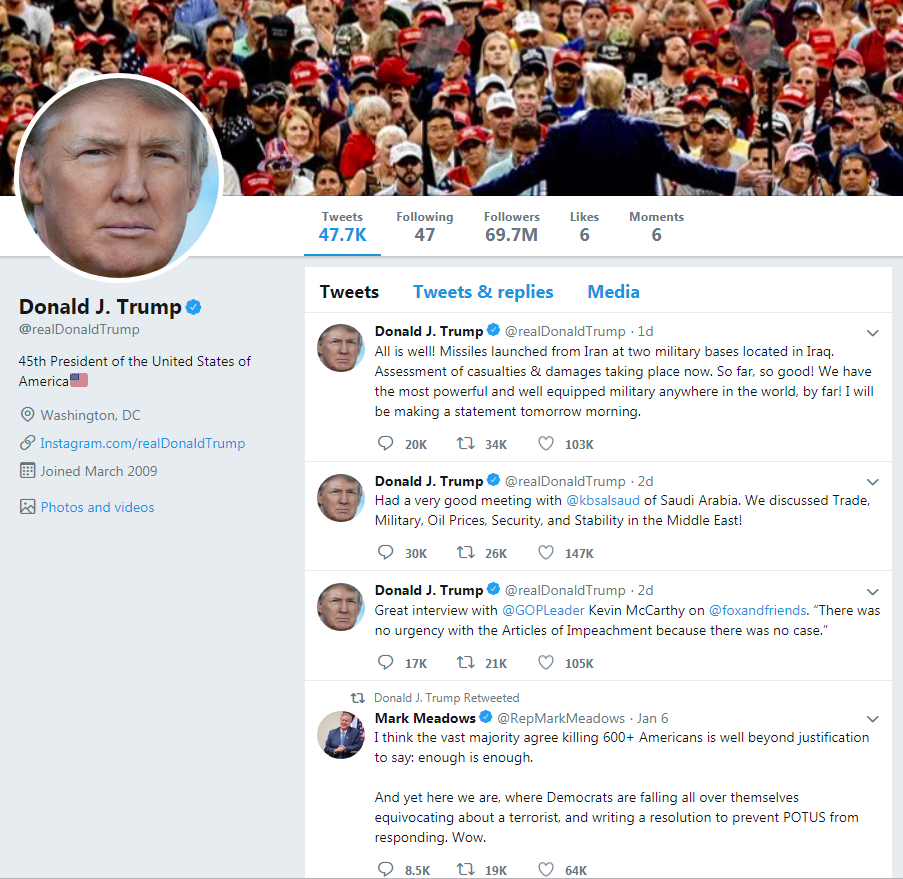Viewport: 903px width, 879px height.
Task: Follow the @kbsalsaud mention link
Action: pyautogui.click(x=603, y=500)
